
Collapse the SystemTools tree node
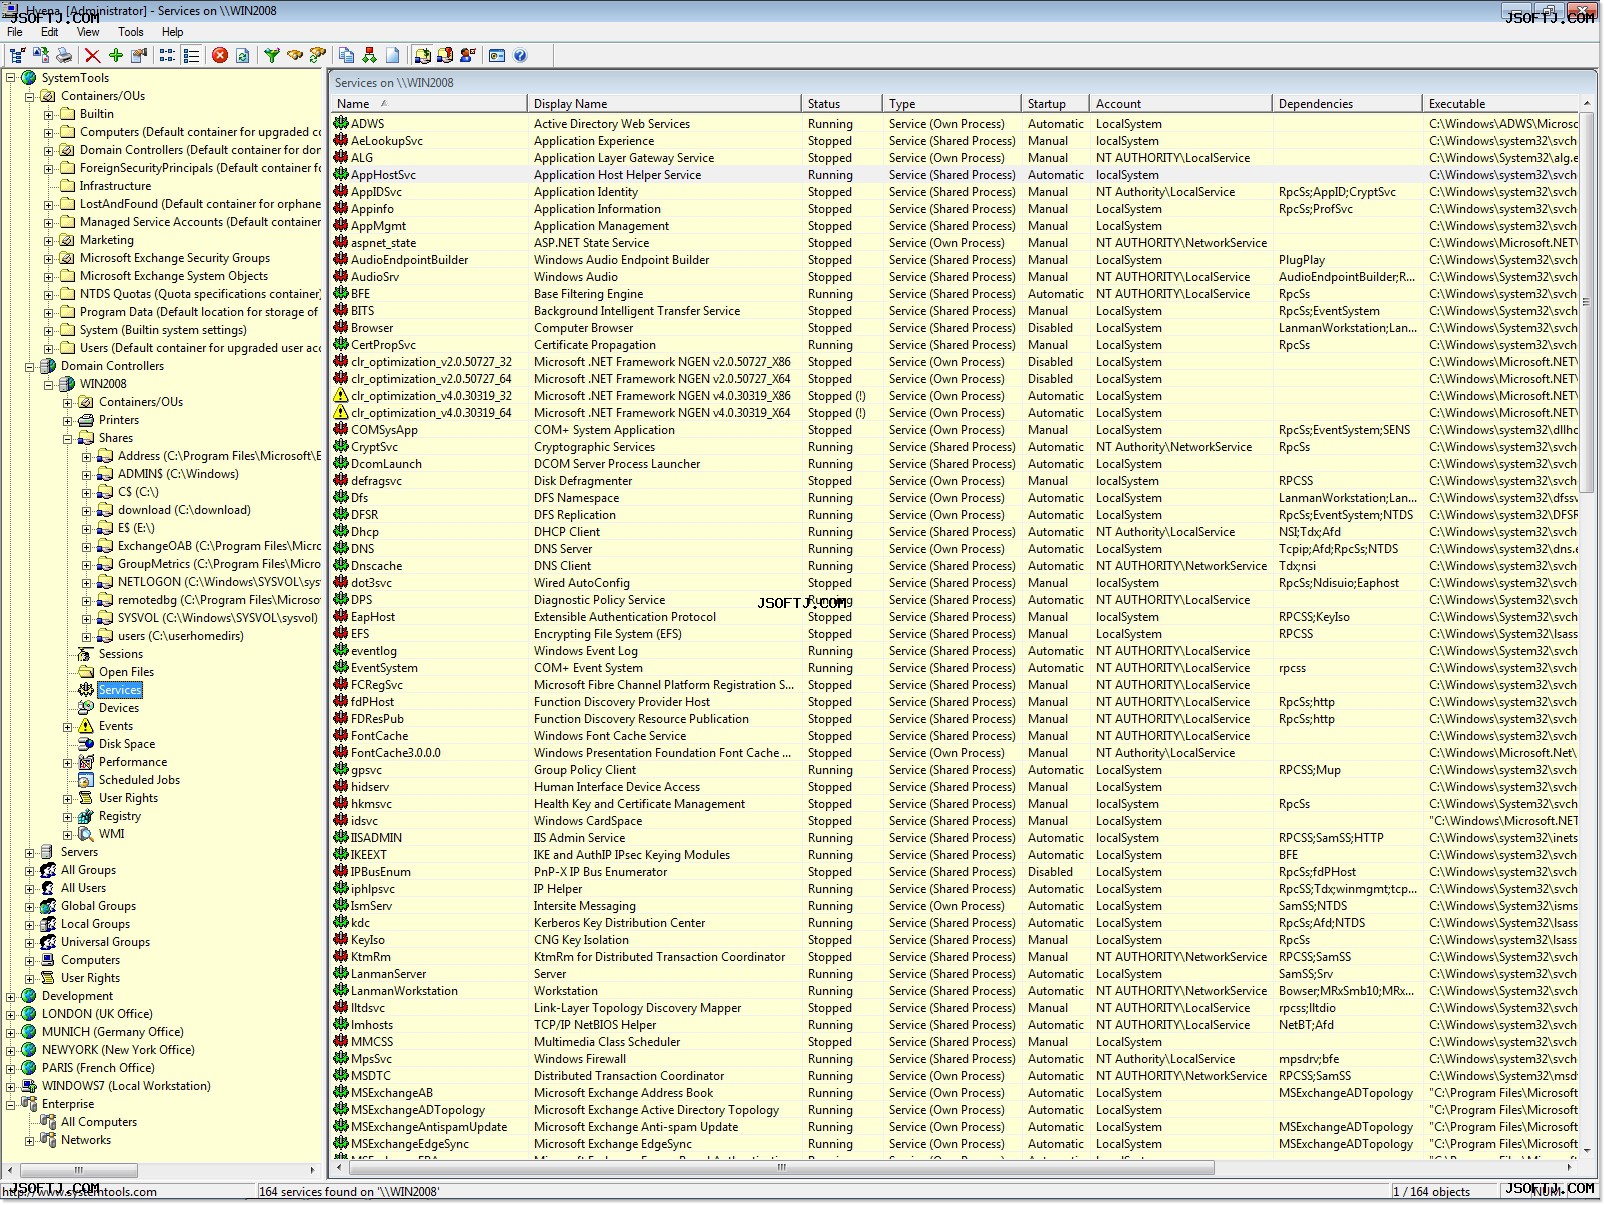pyautogui.click(x=11, y=78)
